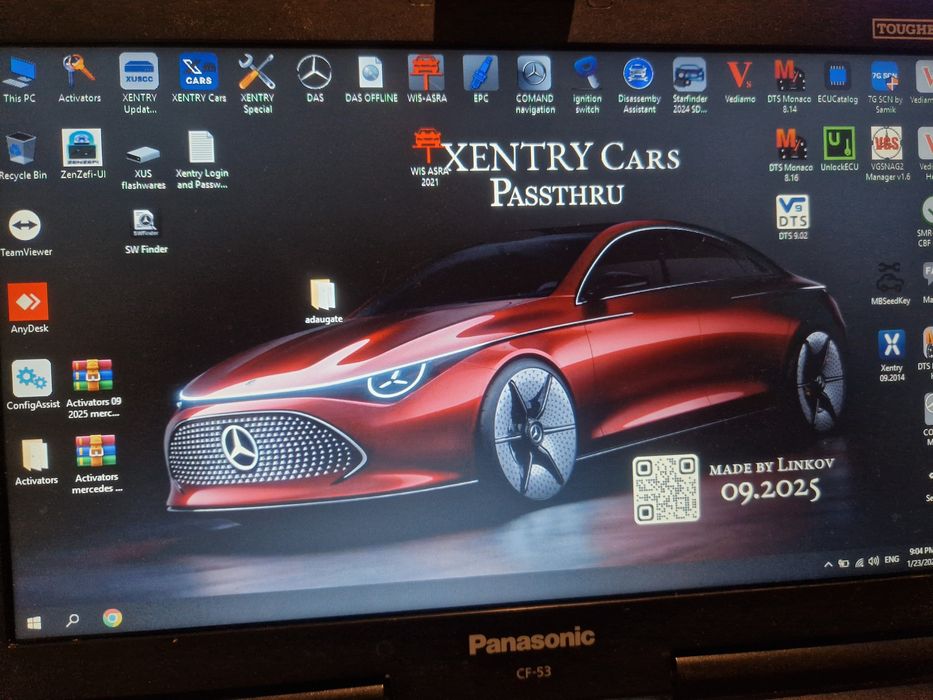
Task: Launch the SW Finder icon
Action: tap(146, 232)
